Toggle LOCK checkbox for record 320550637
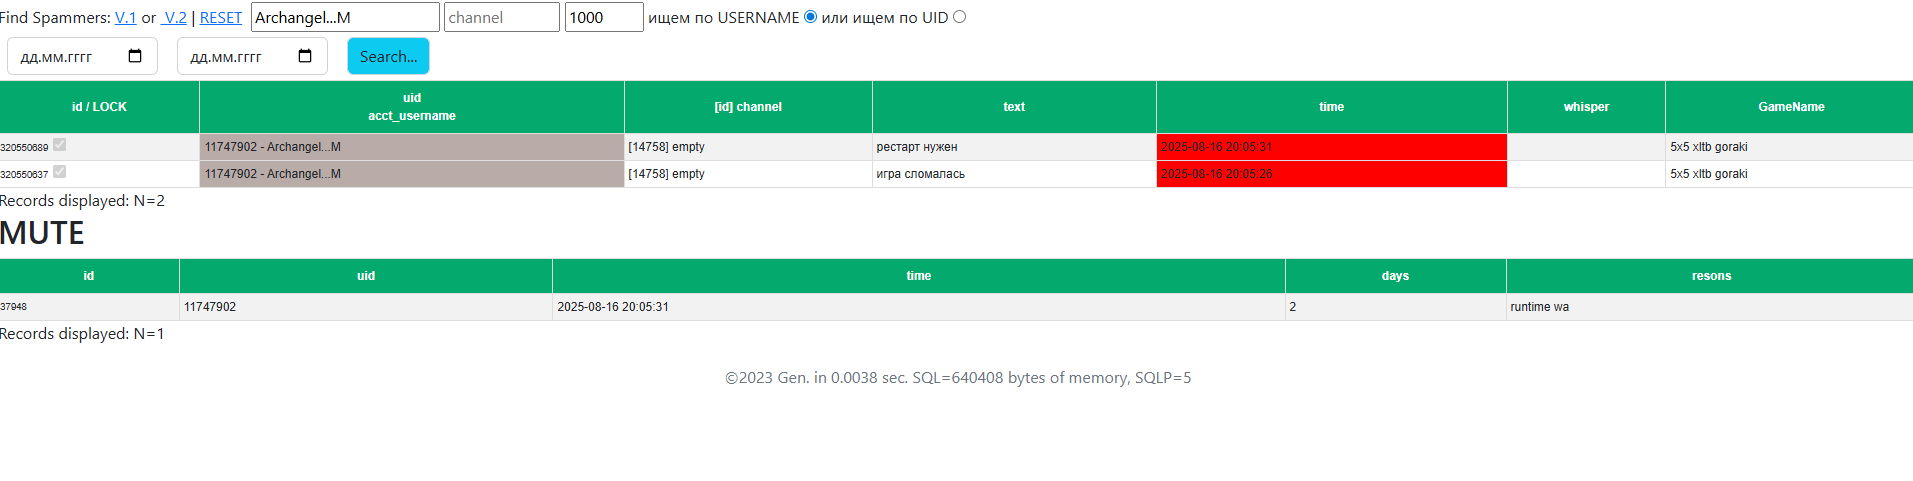The image size is (1913, 481). click(x=59, y=172)
